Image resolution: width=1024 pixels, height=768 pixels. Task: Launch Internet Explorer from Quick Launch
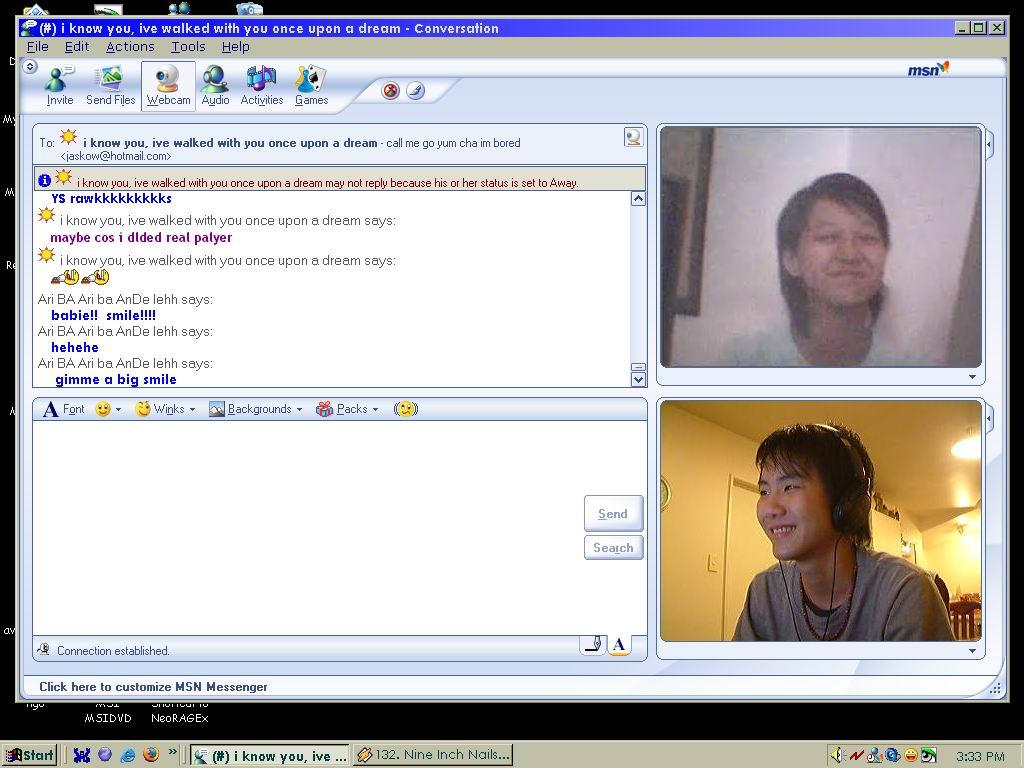[x=128, y=755]
